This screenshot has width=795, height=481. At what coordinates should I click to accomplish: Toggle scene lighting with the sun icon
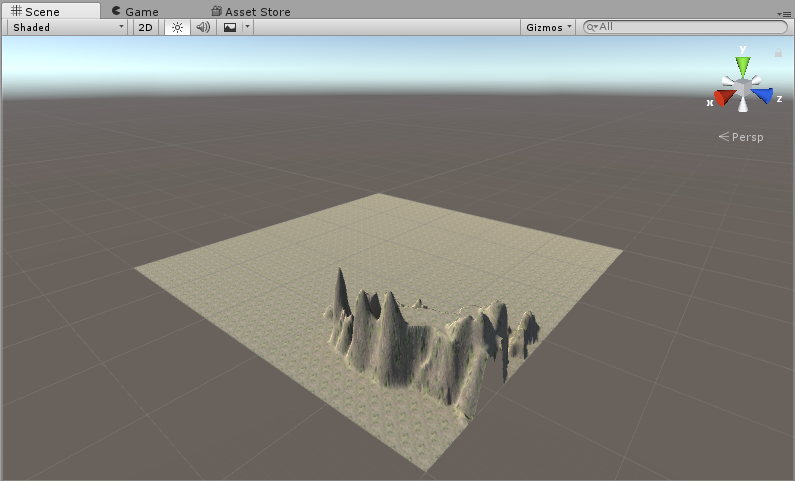click(x=177, y=27)
